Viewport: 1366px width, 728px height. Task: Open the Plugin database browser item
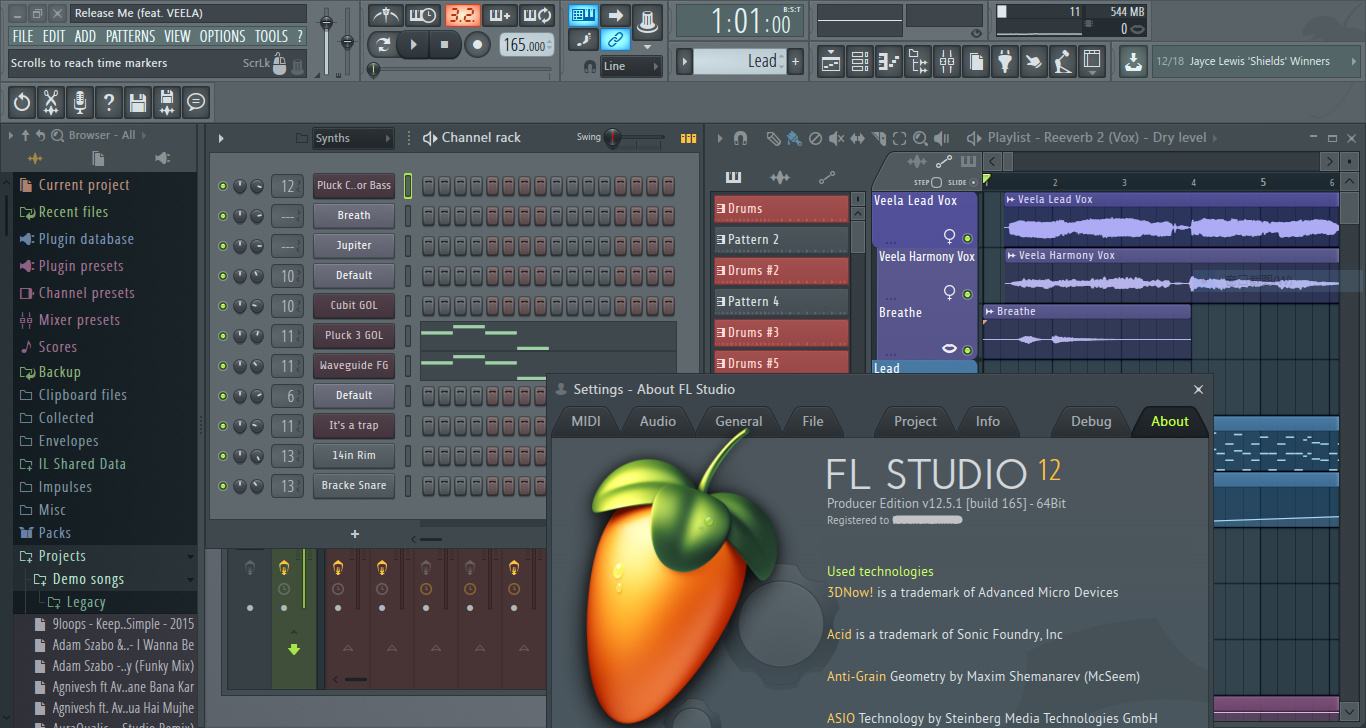(x=86, y=239)
